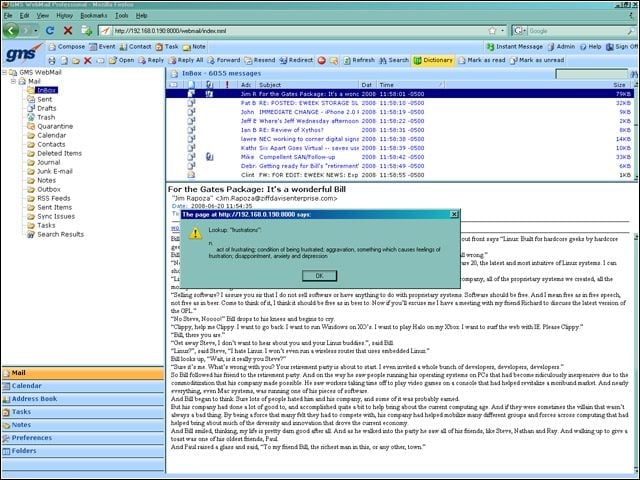Image resolution: width=640 pixels, height=480 pixels.
Task: Forward the selected message
Action: [x=224, y=60]
